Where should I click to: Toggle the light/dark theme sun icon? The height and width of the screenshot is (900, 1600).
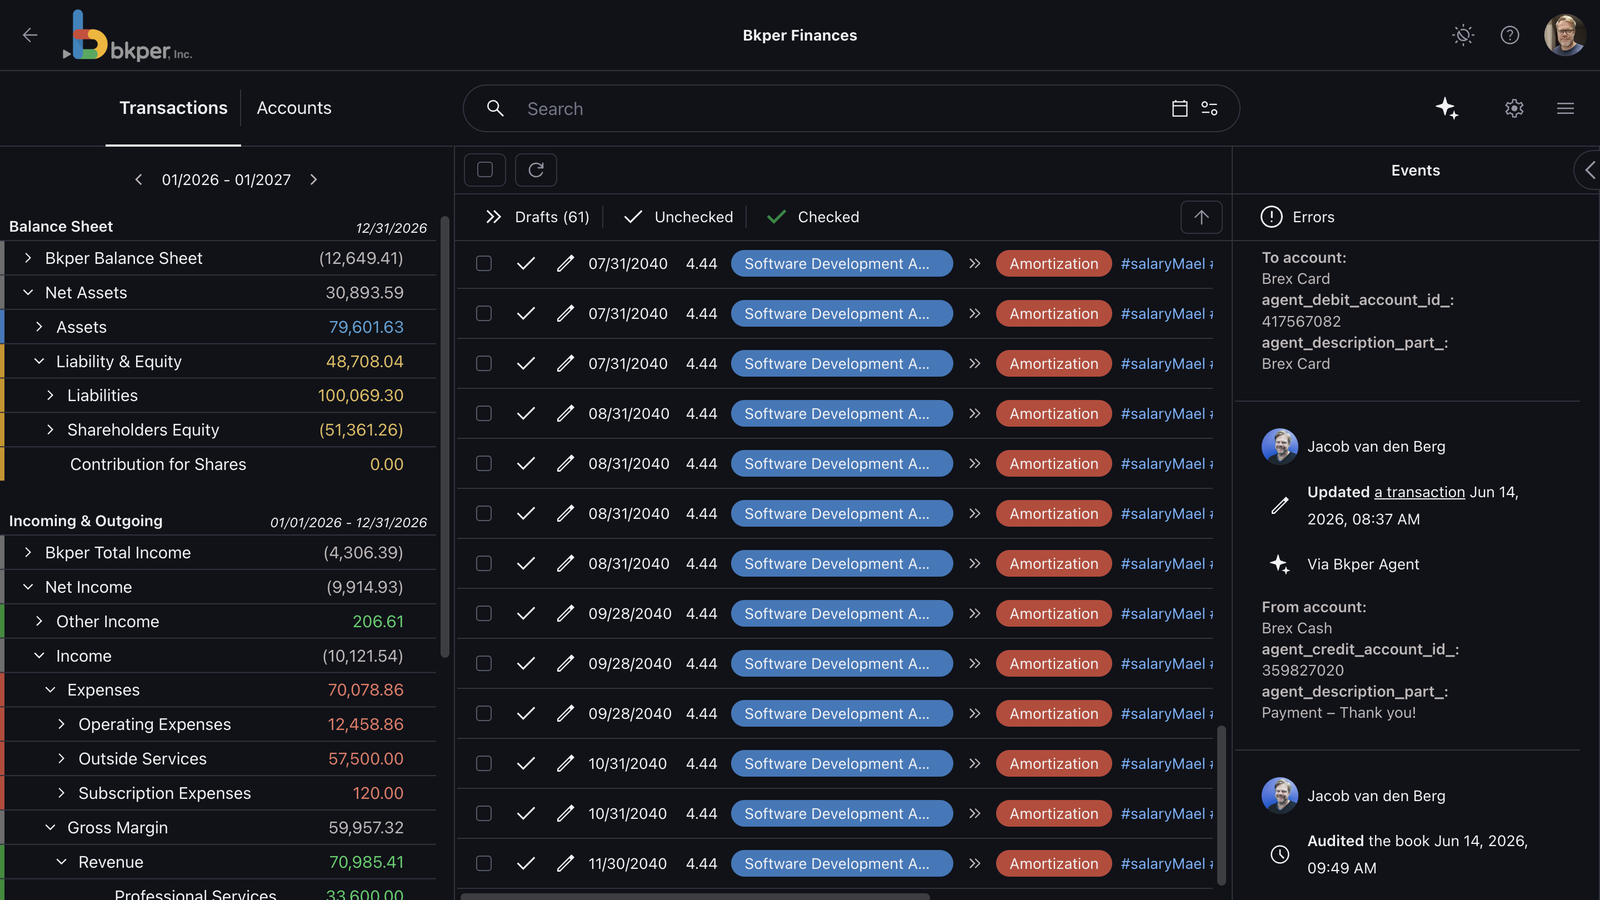(x=1463, y=35)
